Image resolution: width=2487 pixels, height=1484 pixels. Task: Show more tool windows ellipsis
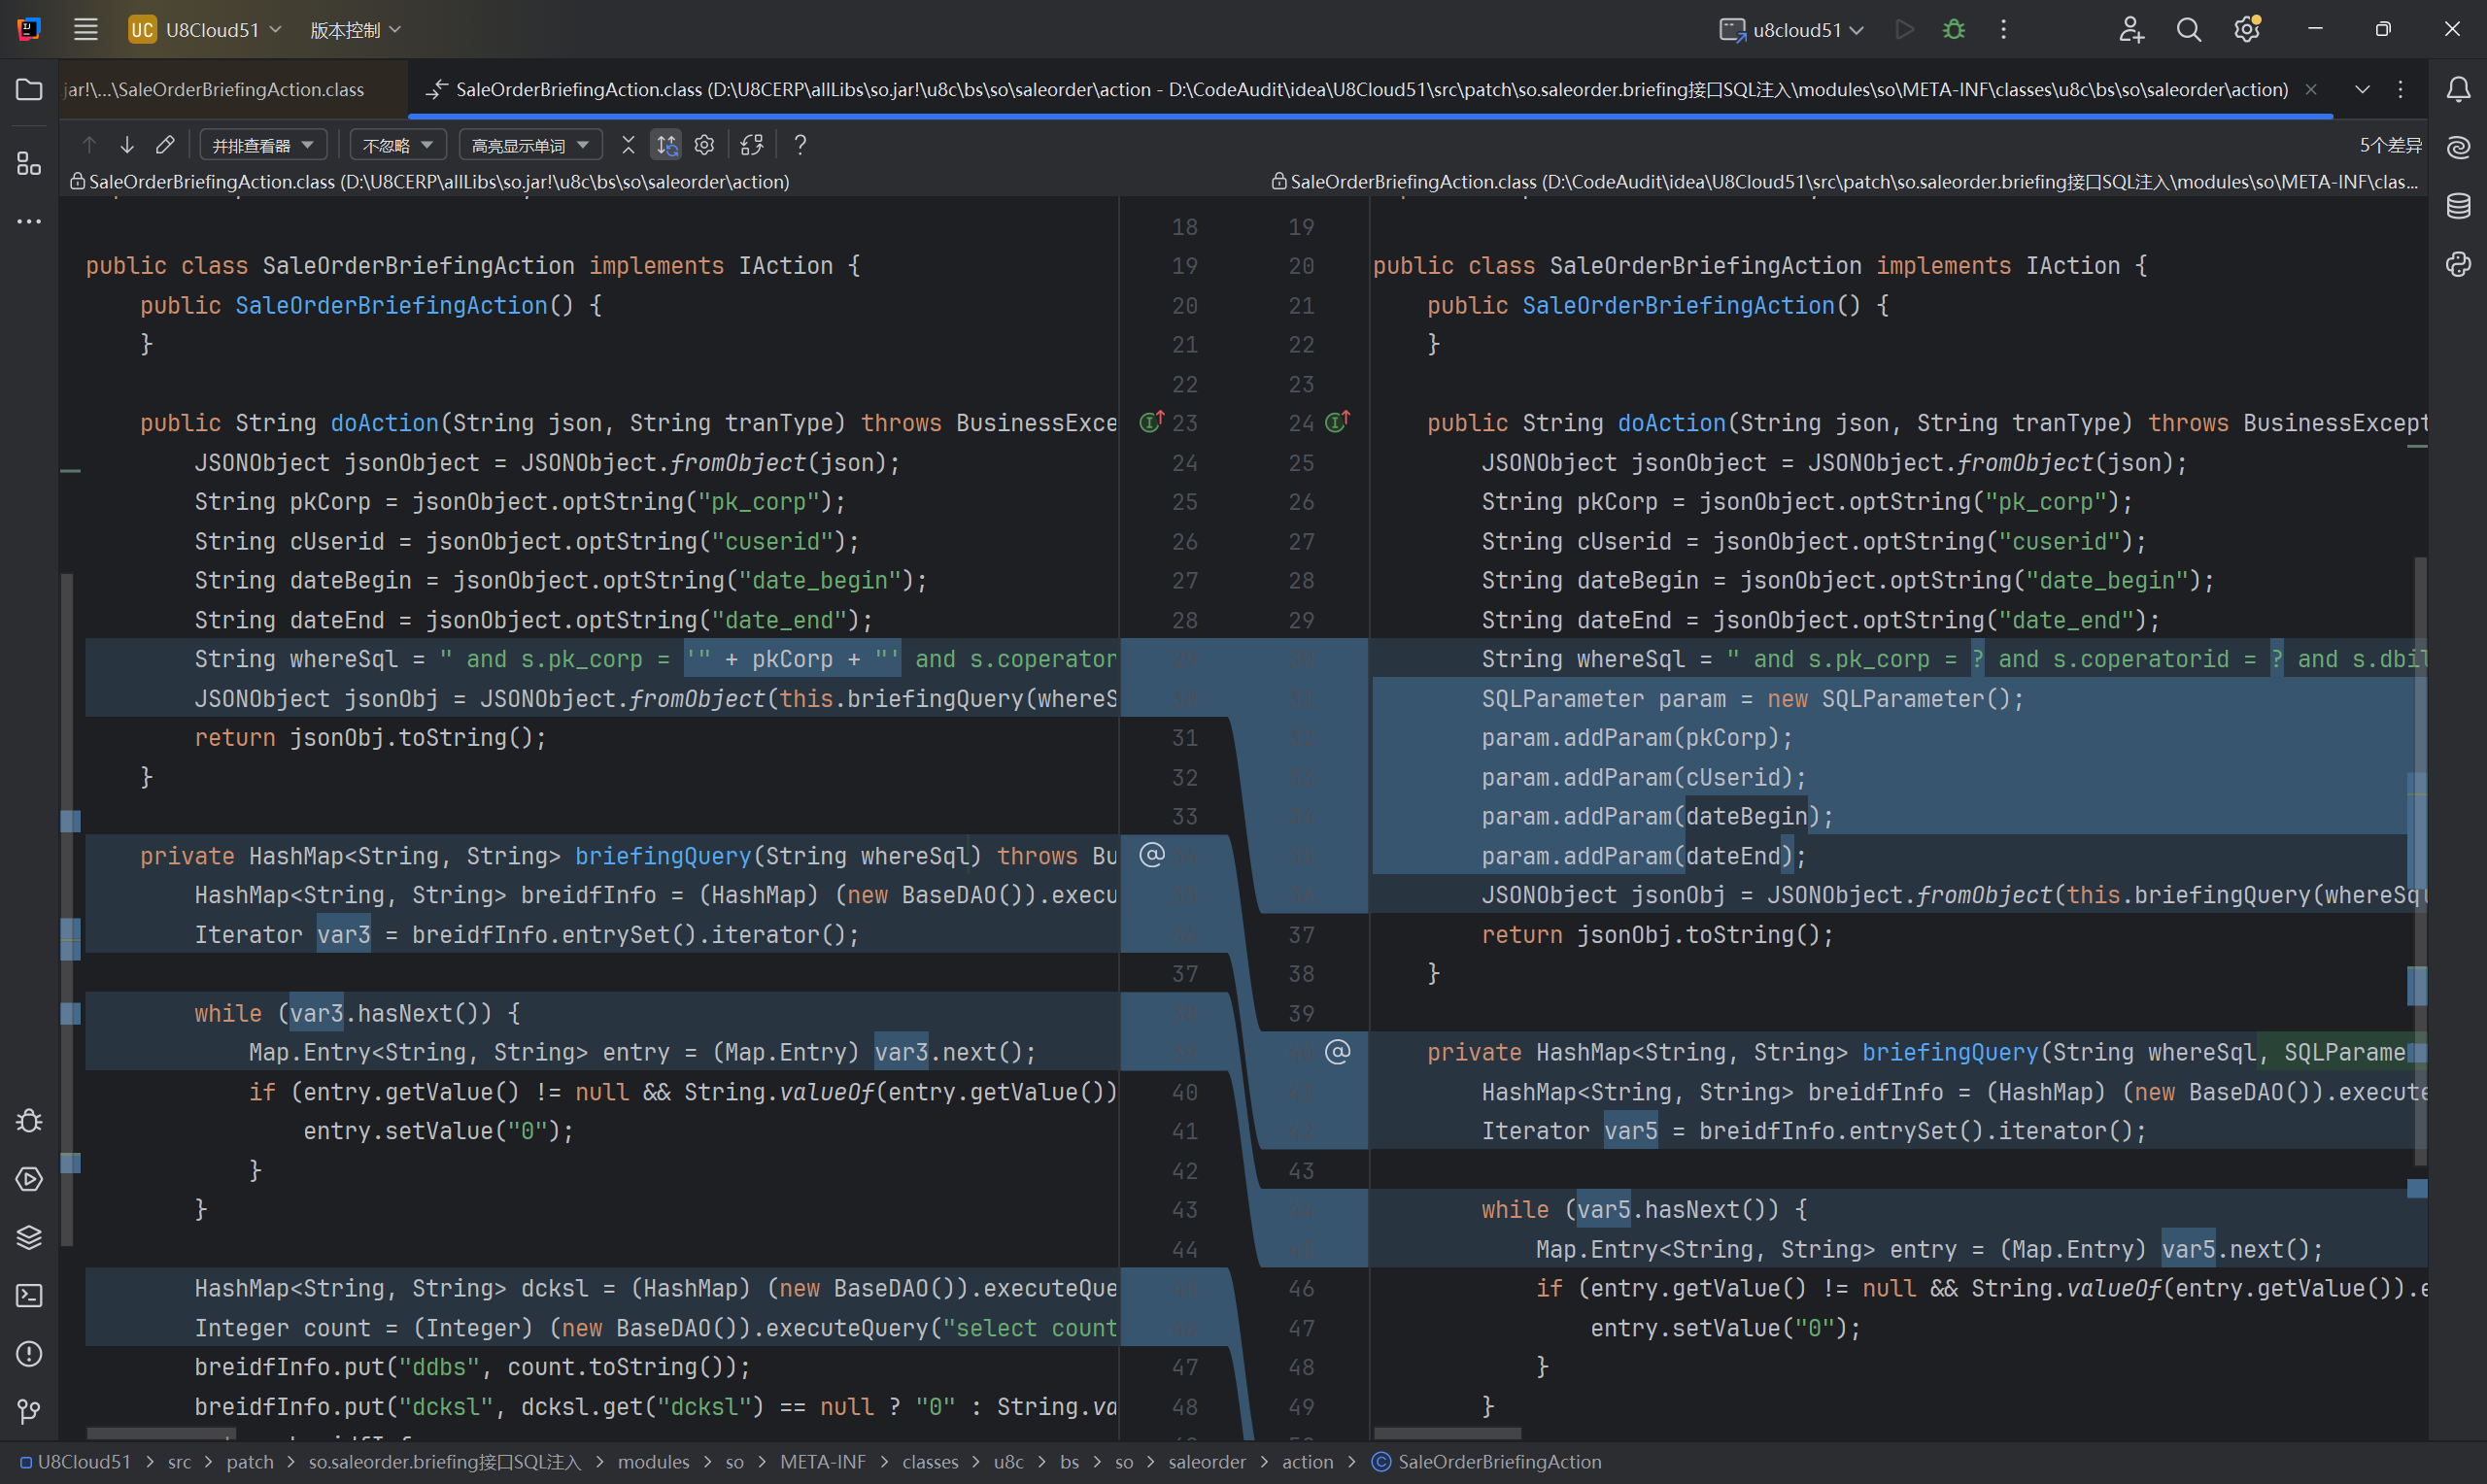pos(29,221)
